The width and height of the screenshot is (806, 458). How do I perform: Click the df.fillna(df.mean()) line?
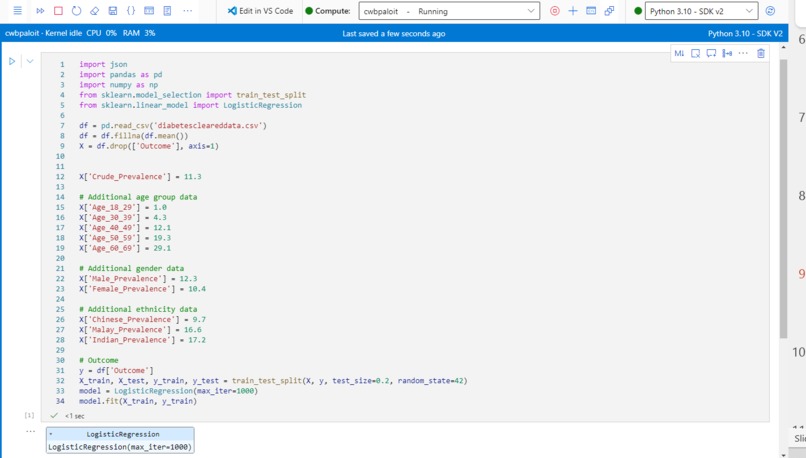click(x=134, y=136)
